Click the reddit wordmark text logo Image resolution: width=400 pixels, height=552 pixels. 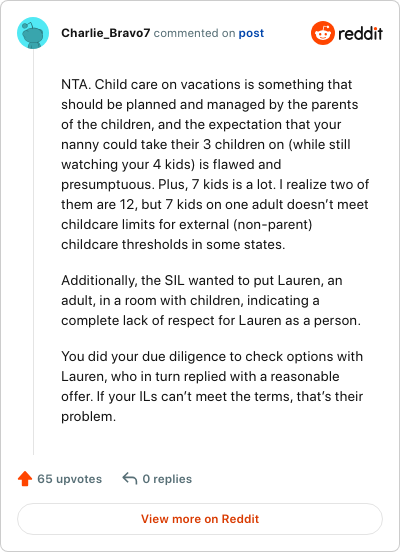pyautogui.click(x=360, y=33)
